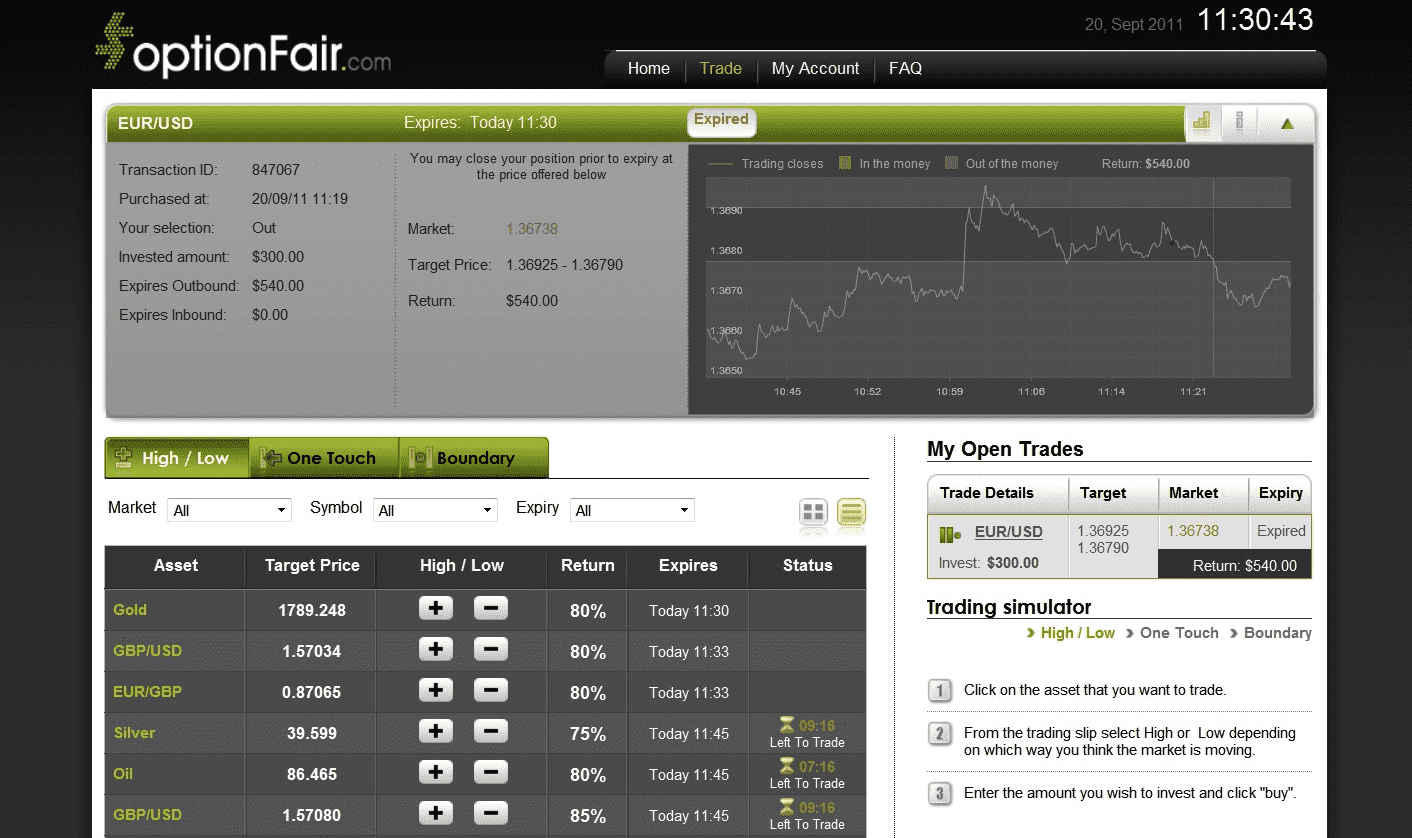Click the Status column header
This screenshot has height=838, width=1412.
(x=808, y=566)
